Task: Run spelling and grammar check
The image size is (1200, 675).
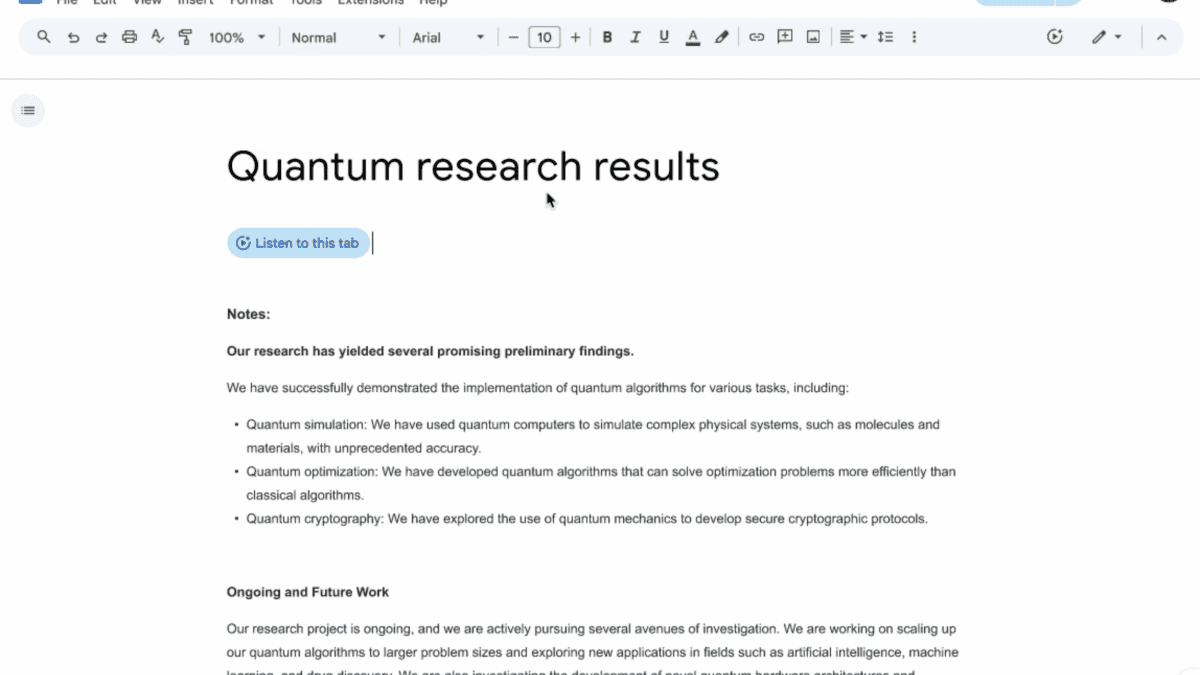Action: point(157,37)
